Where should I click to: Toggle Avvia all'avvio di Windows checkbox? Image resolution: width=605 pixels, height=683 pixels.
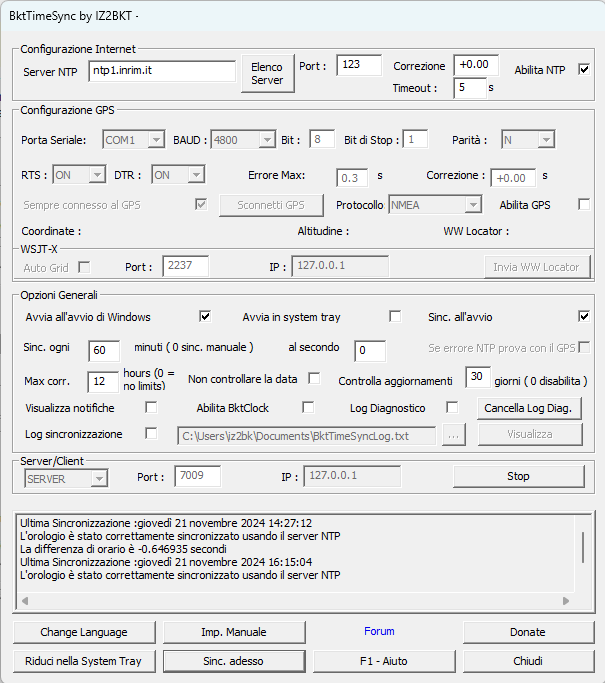click(x=205, y=316)
